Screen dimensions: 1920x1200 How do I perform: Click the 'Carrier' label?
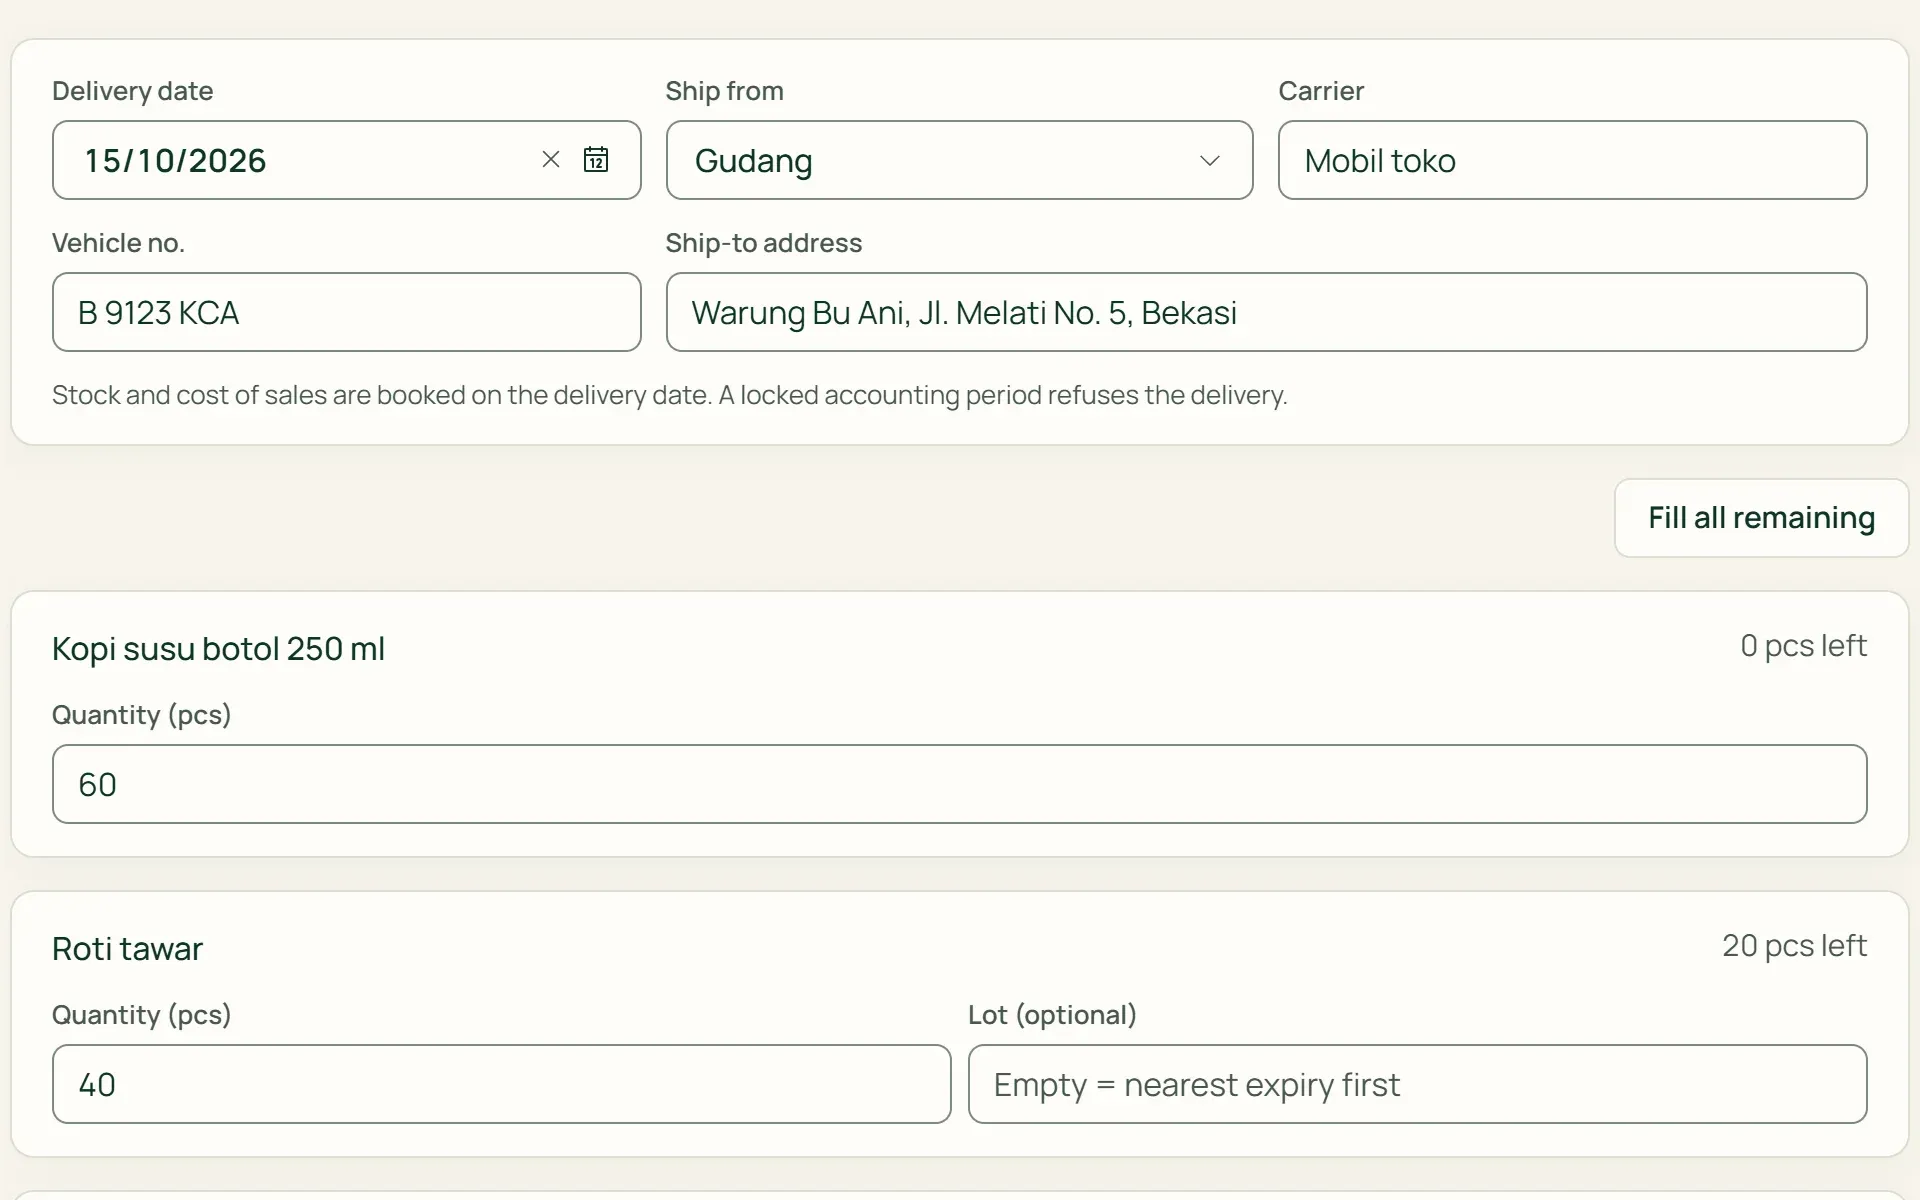(x=1321, y=91)
